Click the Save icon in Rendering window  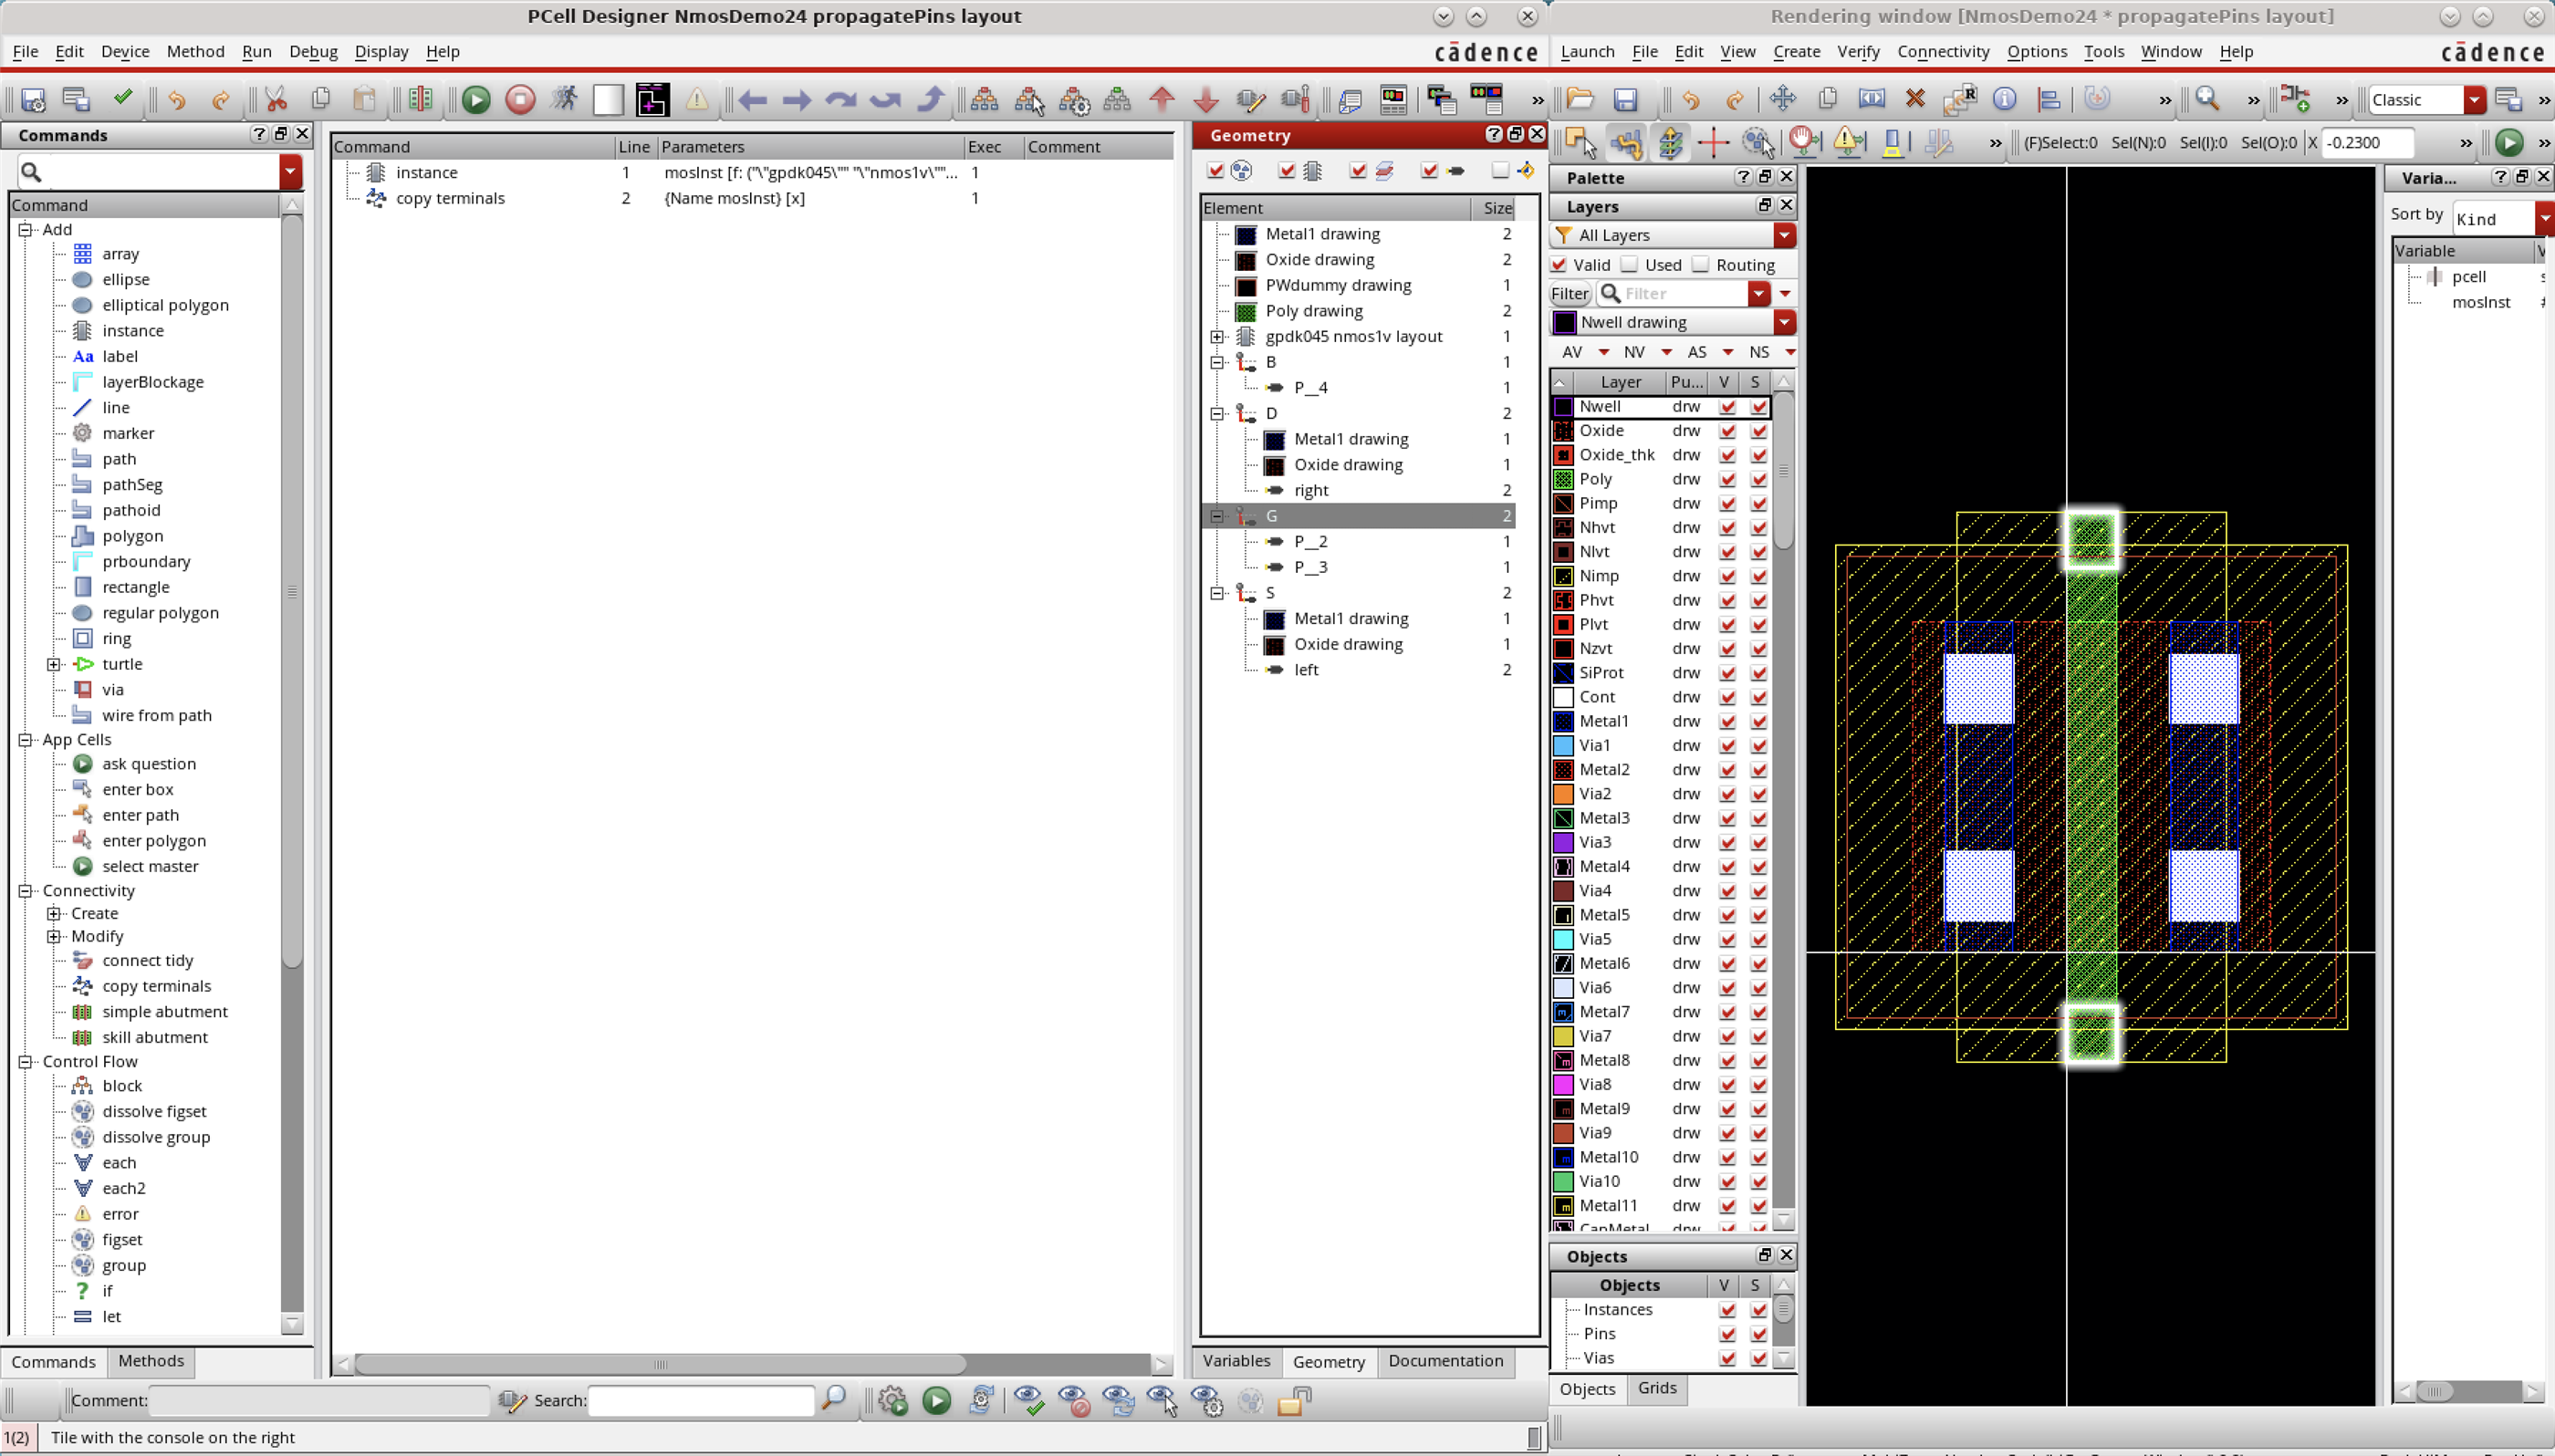(x=1624, y=99)
